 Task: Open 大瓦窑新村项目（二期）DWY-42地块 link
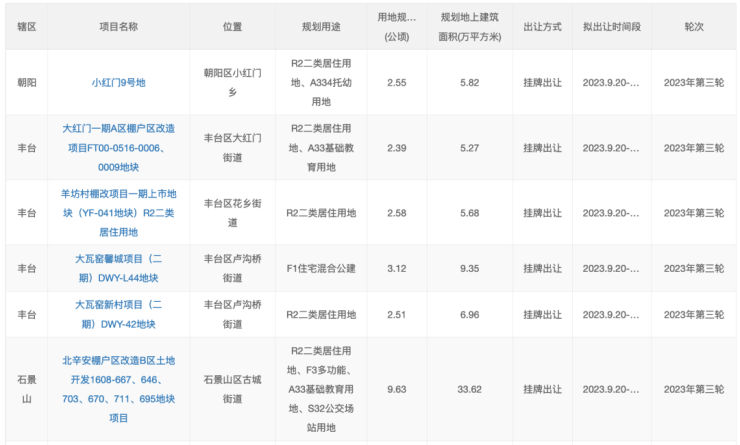[x=118, y=314]
